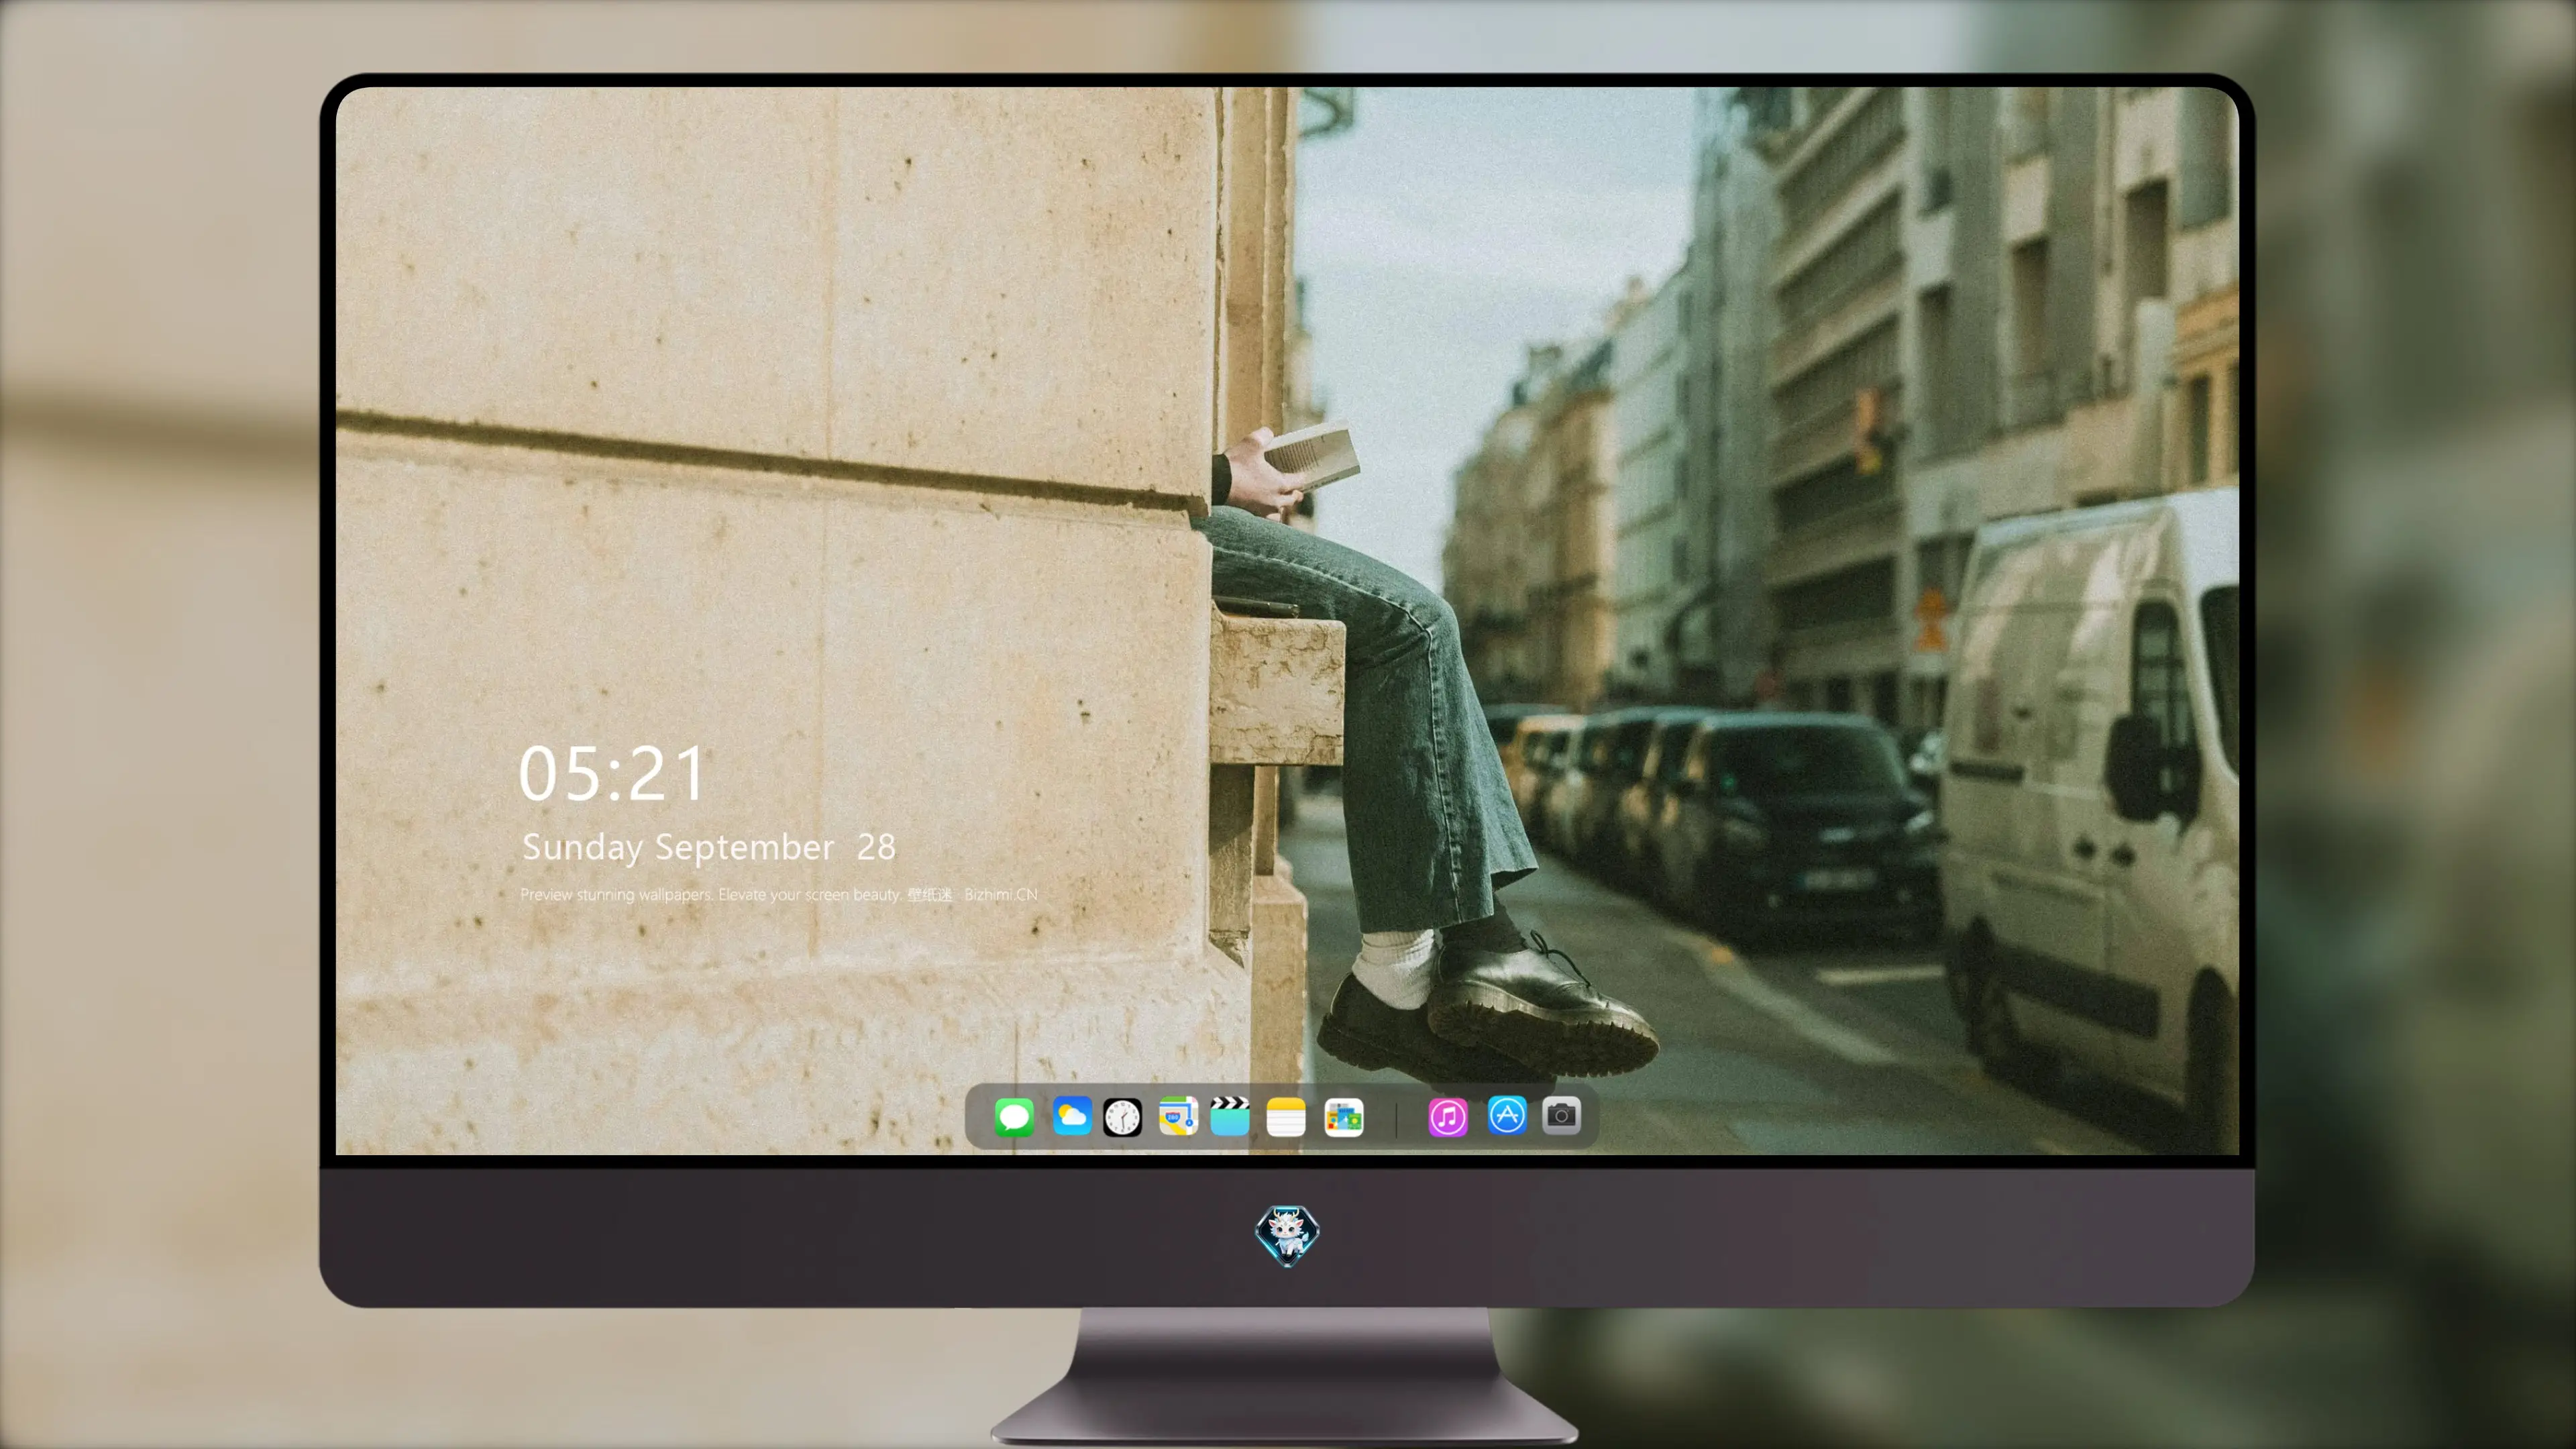
Task: Launch the Videos clapperboard app
Action: click(x=1230, y=1116)
